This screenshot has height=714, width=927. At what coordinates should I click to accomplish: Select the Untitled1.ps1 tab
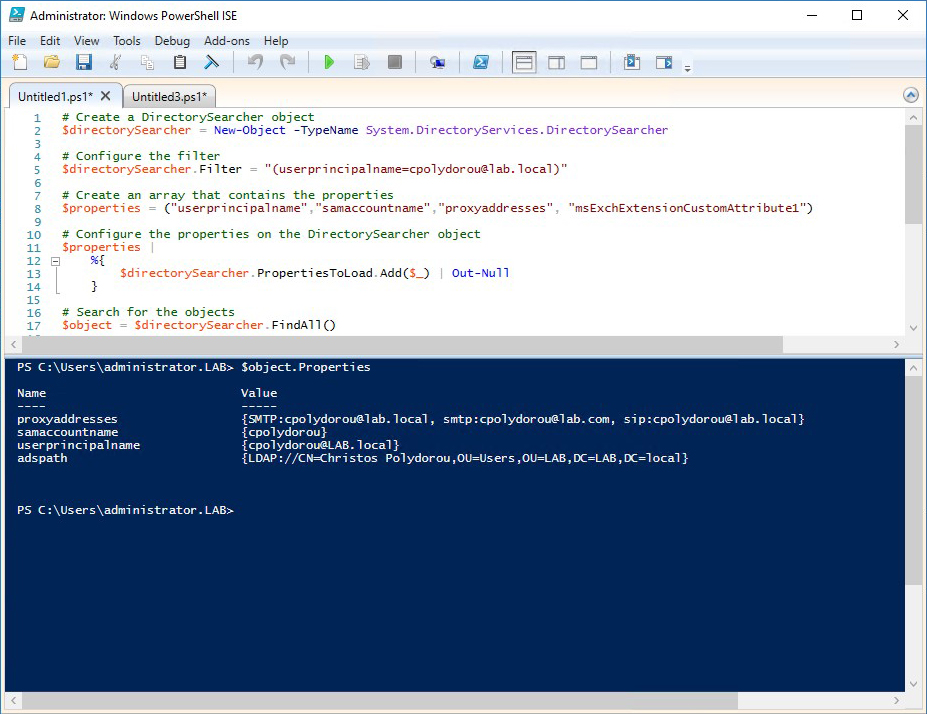point(56,96)
